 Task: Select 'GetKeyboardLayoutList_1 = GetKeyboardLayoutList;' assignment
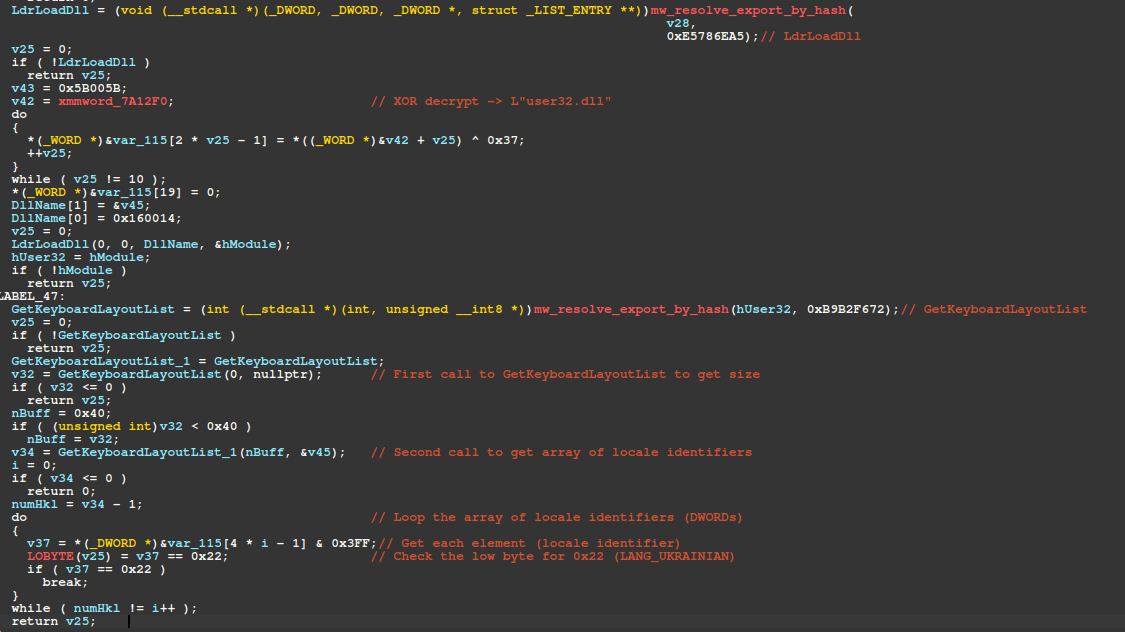197,361
